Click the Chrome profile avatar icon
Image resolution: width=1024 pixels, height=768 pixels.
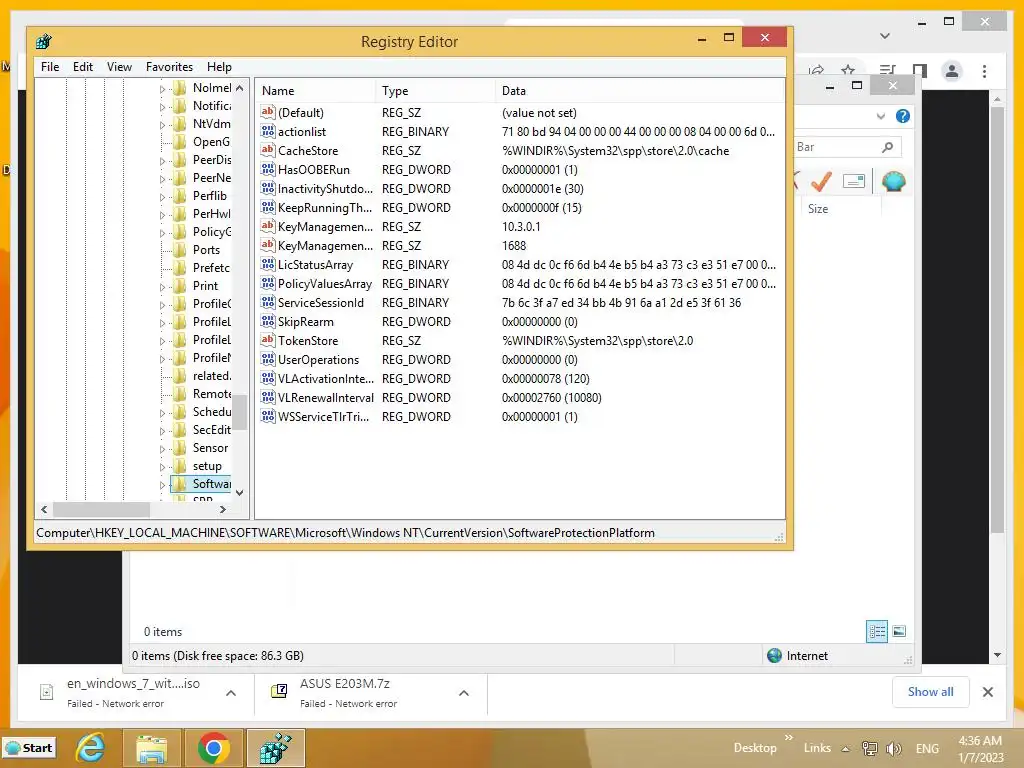point(952,71)
